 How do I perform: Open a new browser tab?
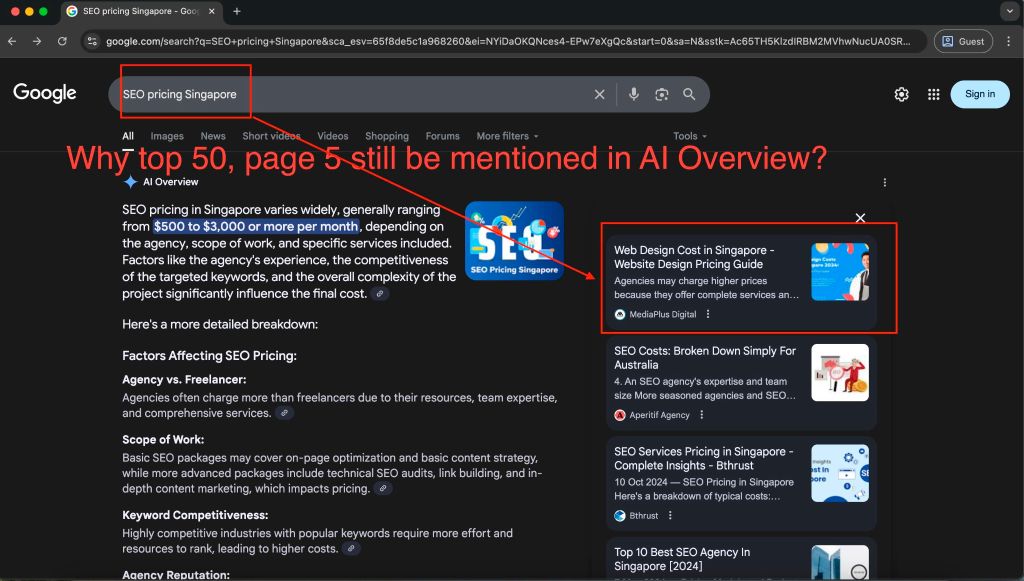pos(236,11)
